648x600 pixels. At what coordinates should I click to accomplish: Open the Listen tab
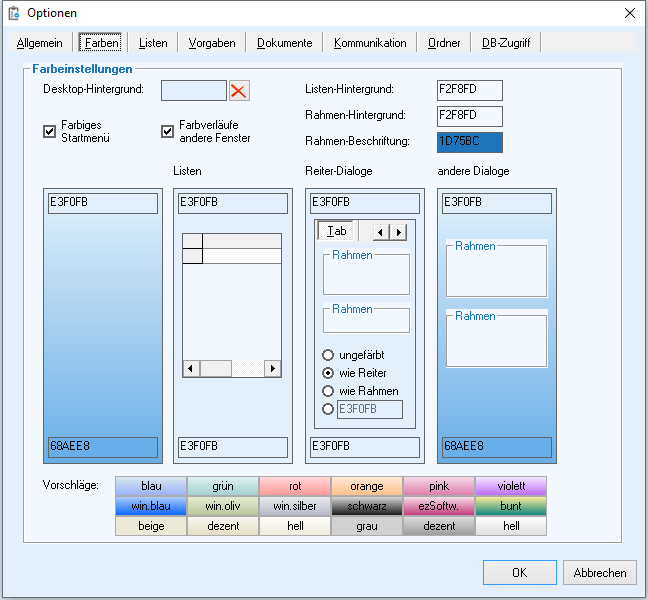[x=153, y=43]
